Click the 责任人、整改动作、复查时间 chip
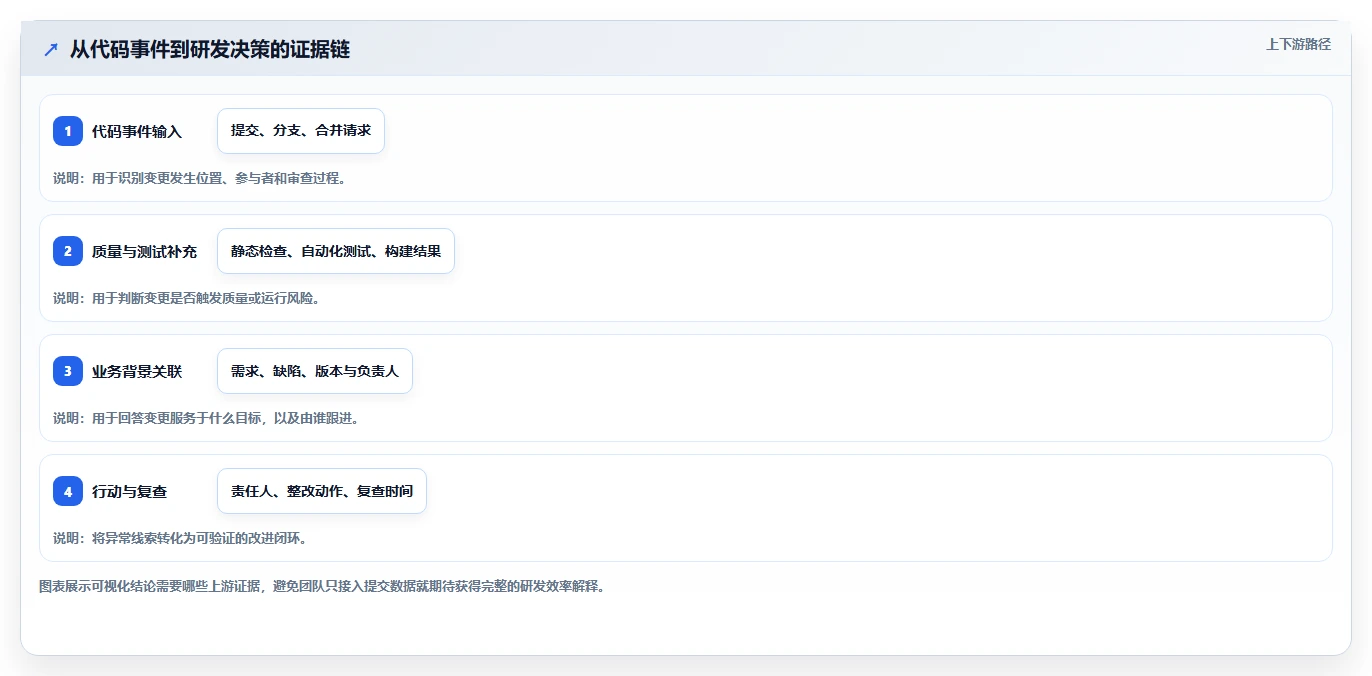The width and height of the screenshot is (1372, 676). click(322, 491)
